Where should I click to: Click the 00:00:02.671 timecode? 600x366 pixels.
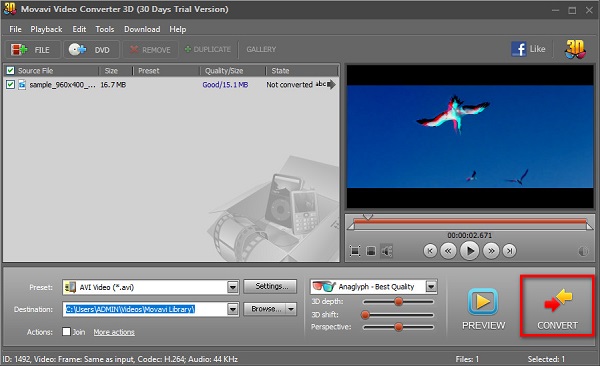click(470, 235)
